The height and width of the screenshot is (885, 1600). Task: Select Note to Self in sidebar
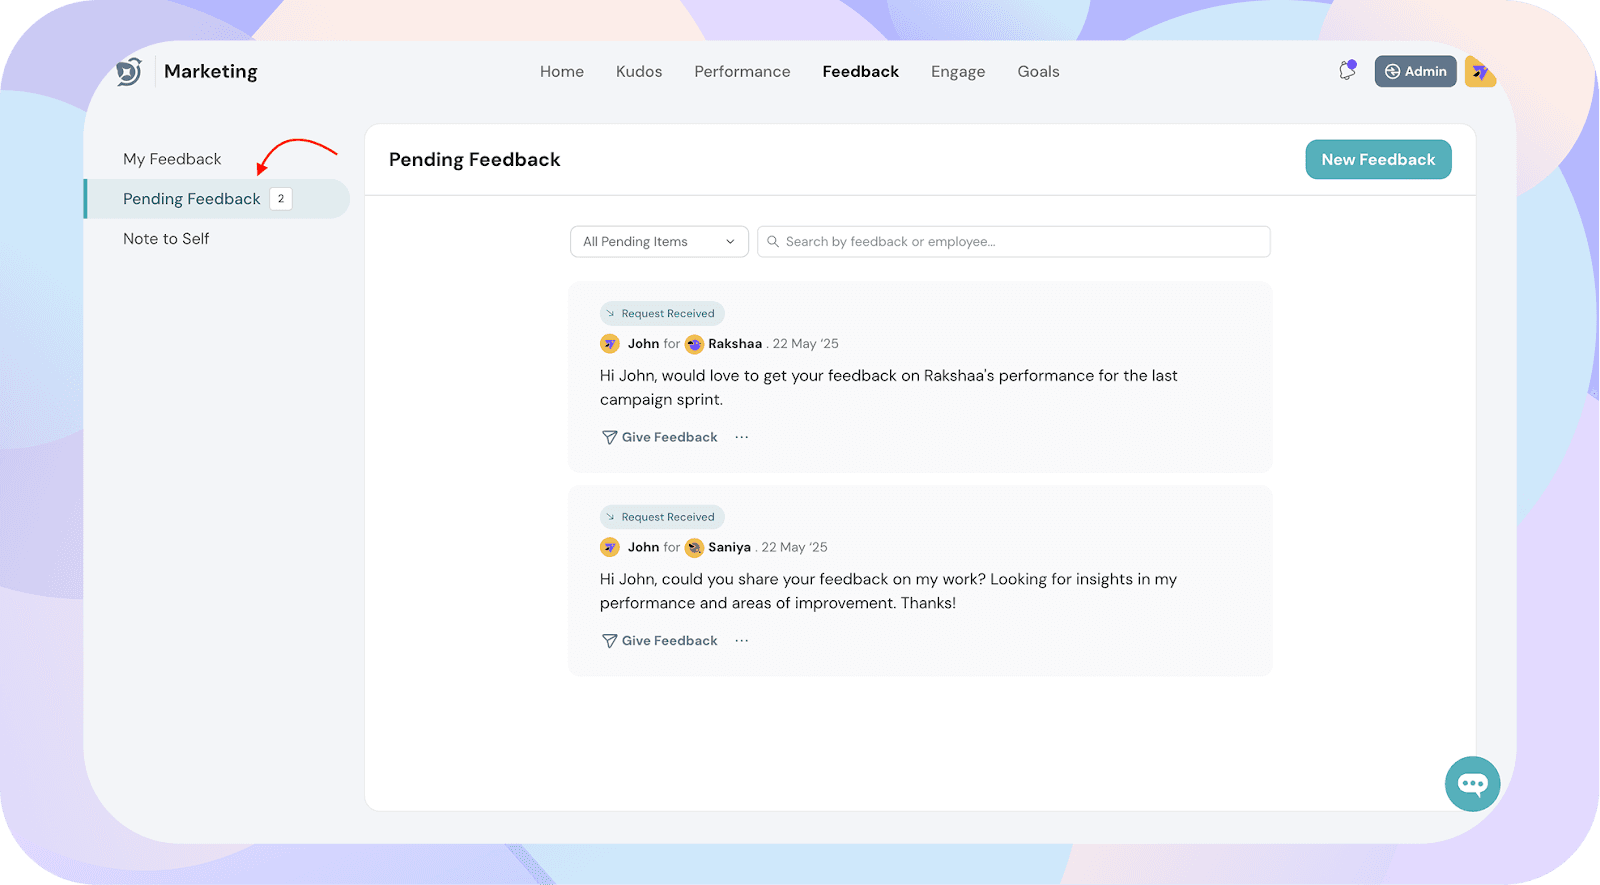click(166, 239)
